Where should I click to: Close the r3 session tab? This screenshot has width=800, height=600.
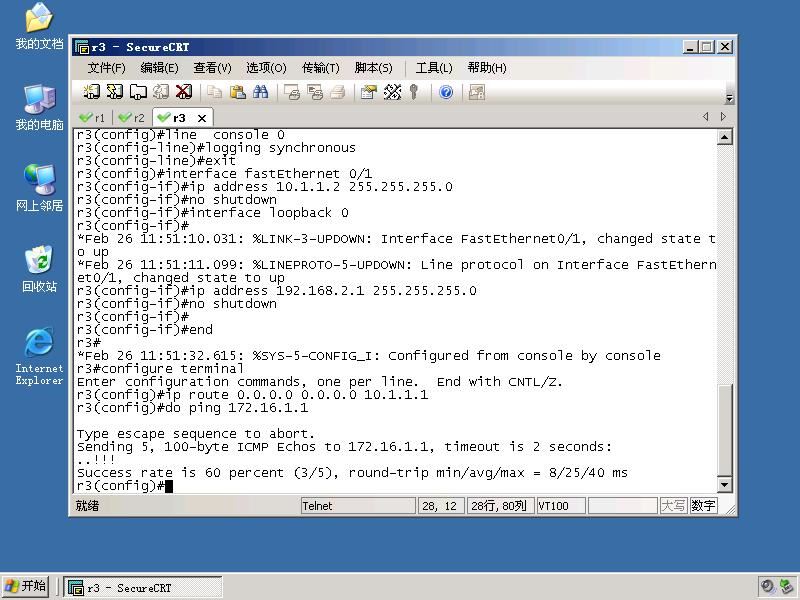click(202, 118)
